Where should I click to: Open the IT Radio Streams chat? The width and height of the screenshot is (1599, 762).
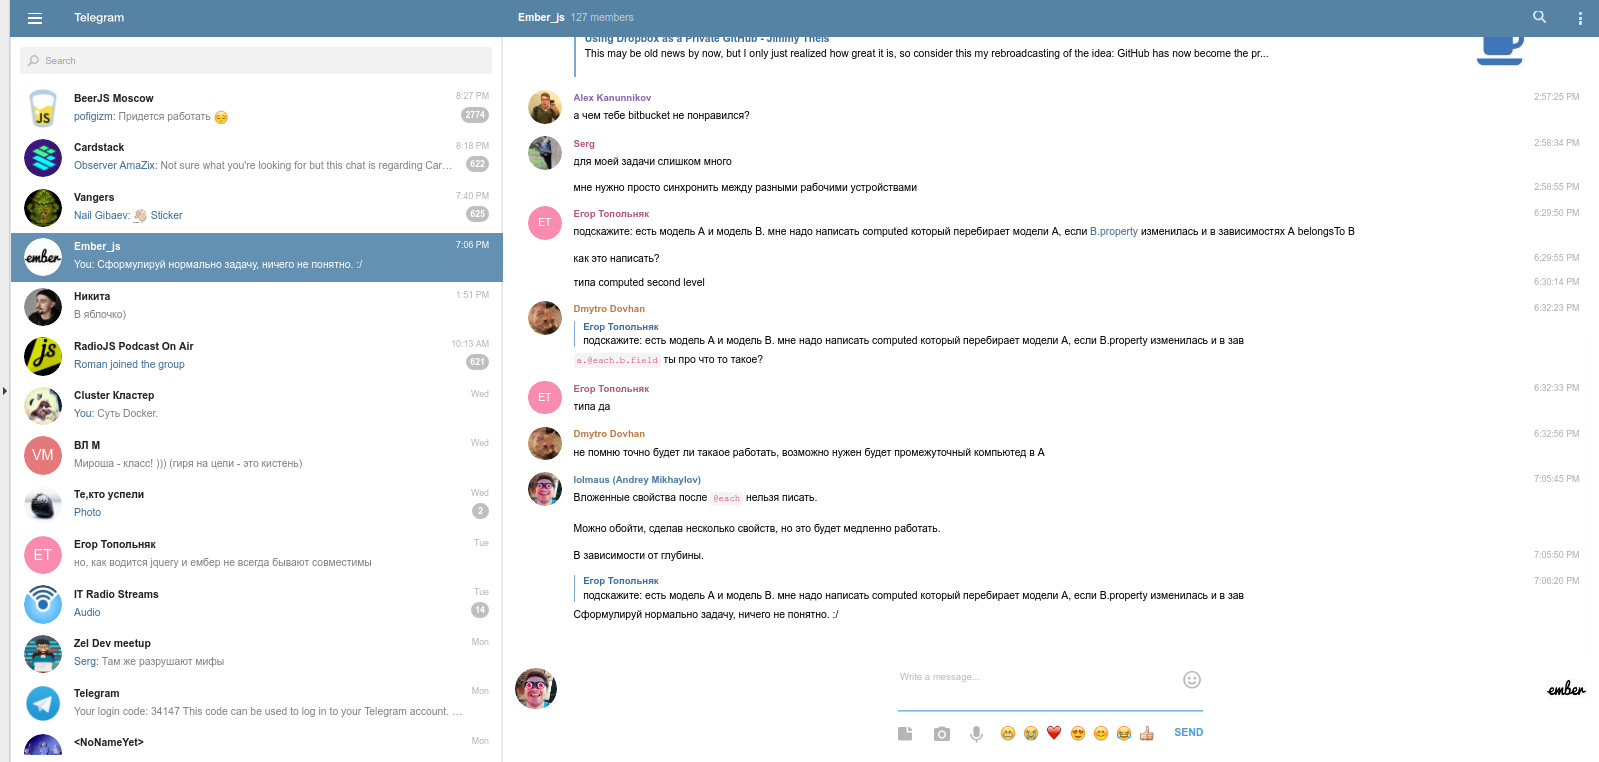click(x=256, y=604)
